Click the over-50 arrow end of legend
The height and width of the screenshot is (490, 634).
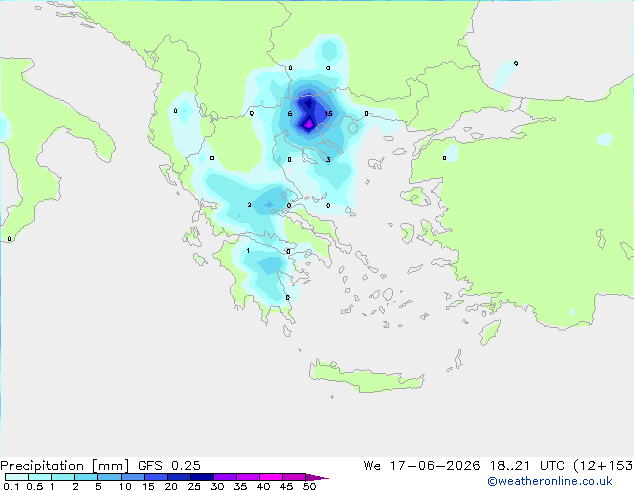[x=317, y=477]
